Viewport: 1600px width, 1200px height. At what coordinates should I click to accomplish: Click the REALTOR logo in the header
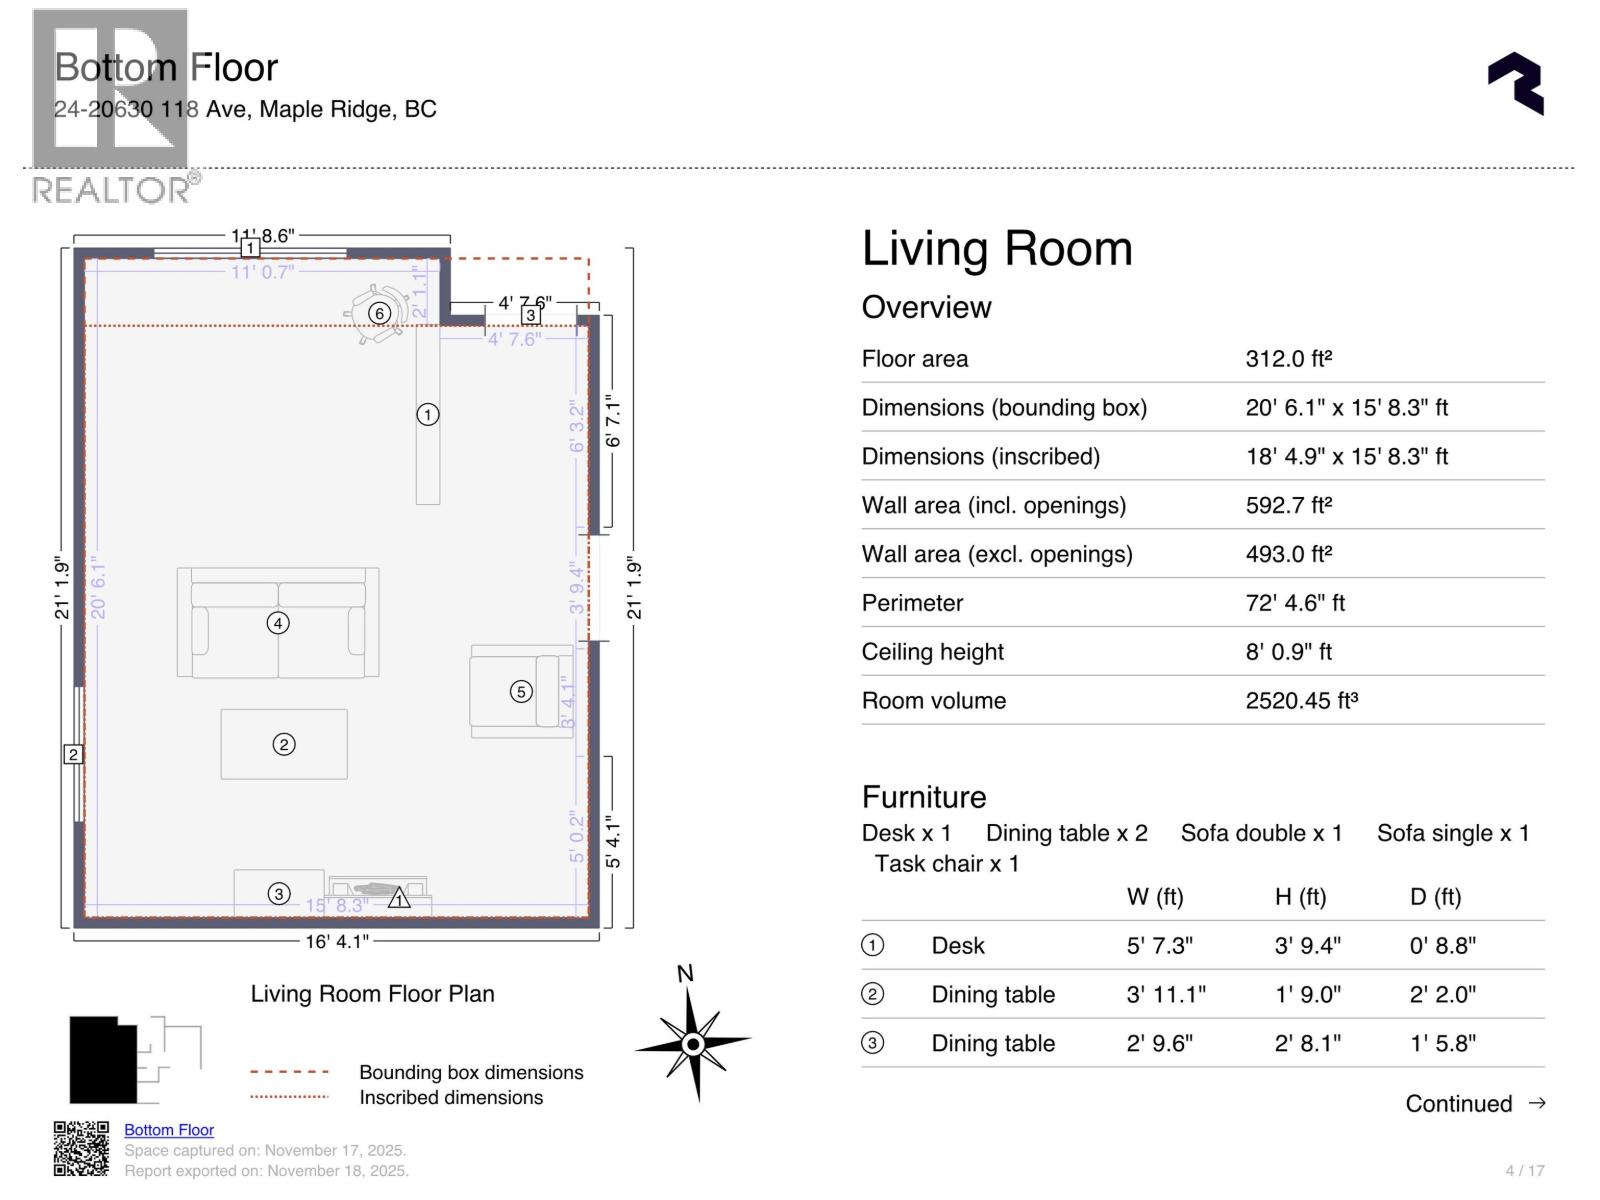click(111, 105)
